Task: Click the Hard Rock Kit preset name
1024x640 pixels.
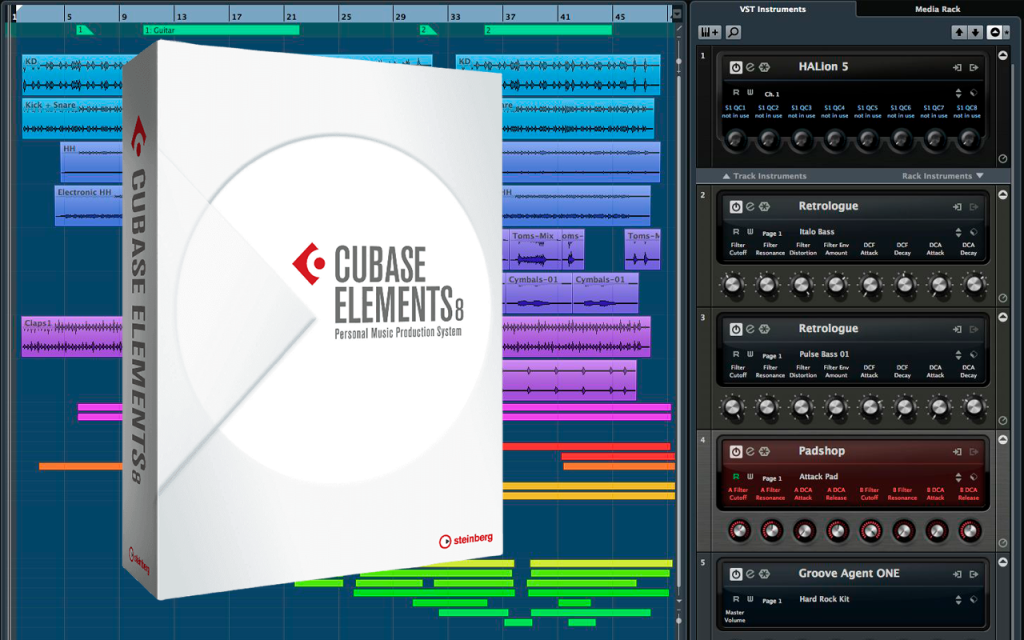Action: pyautogui.click(x=824, y=599)
